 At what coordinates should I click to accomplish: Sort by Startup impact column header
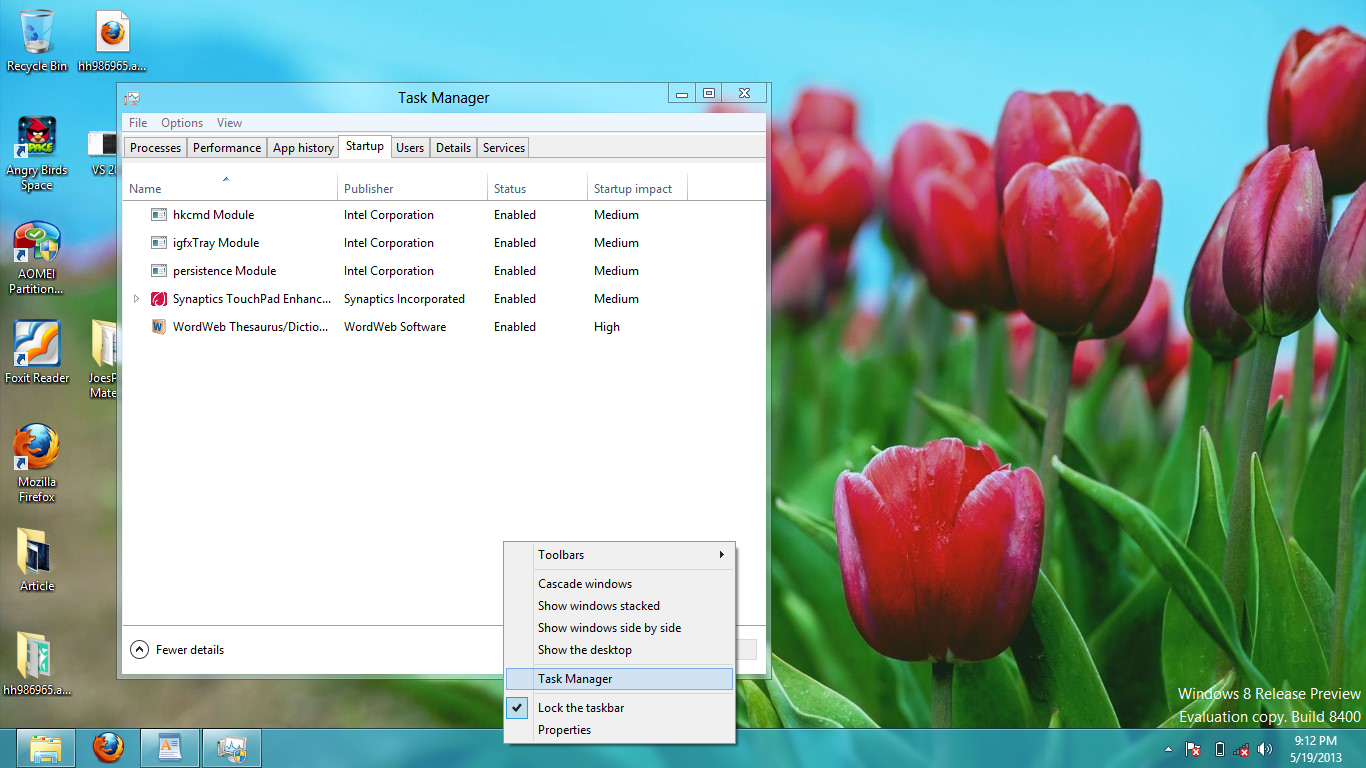[637, 187]
